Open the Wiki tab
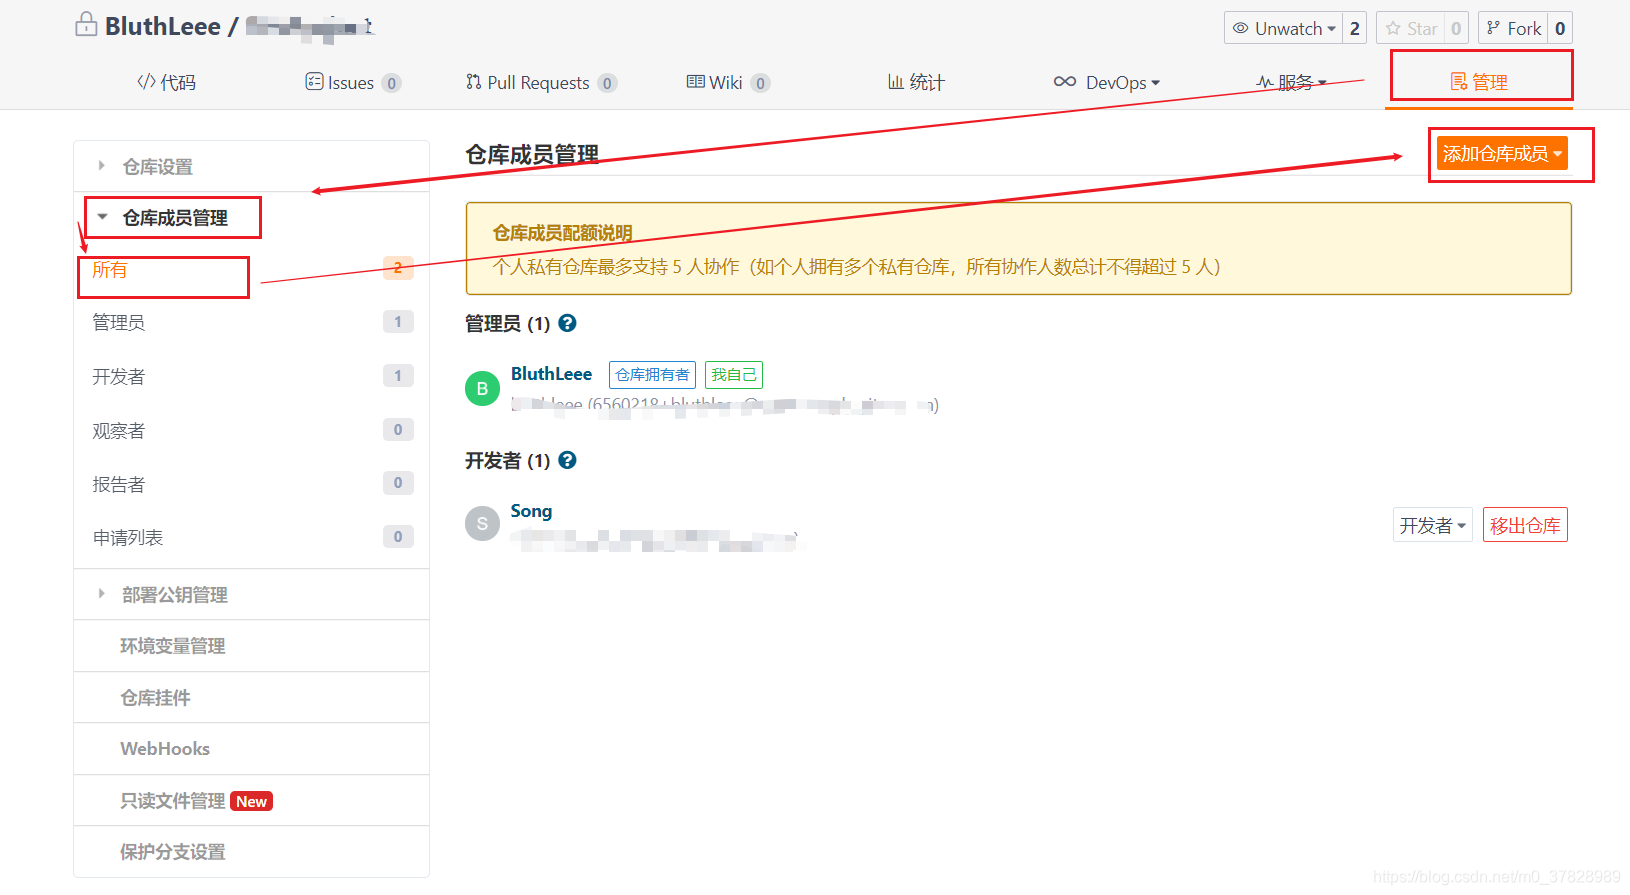 tap(727, 82)
